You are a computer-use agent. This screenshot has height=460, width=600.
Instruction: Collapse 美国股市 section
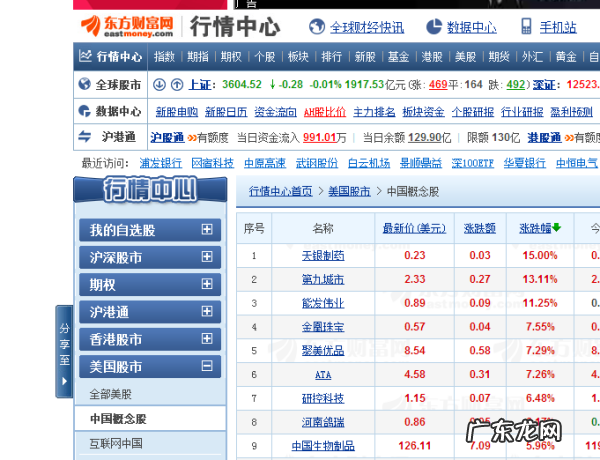point(207,366)
